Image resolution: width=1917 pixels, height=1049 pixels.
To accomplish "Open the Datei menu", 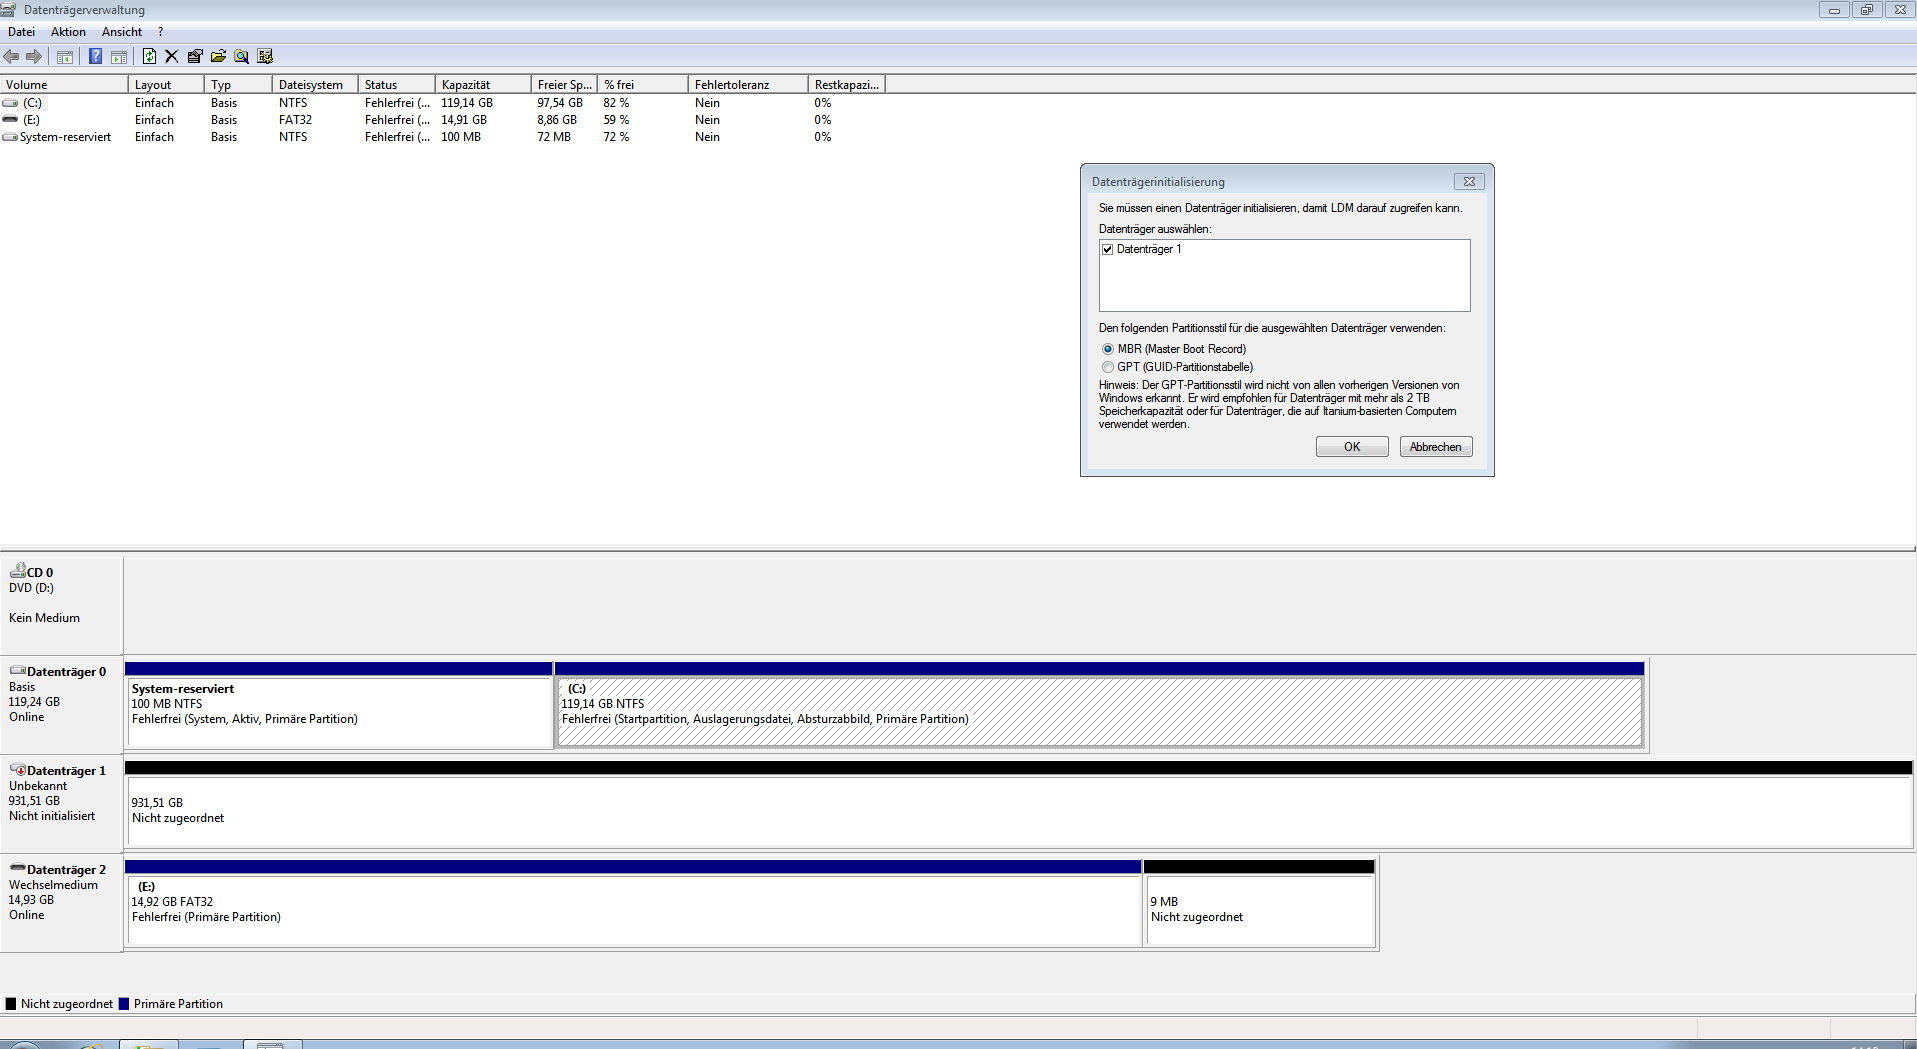I will 21,32.
